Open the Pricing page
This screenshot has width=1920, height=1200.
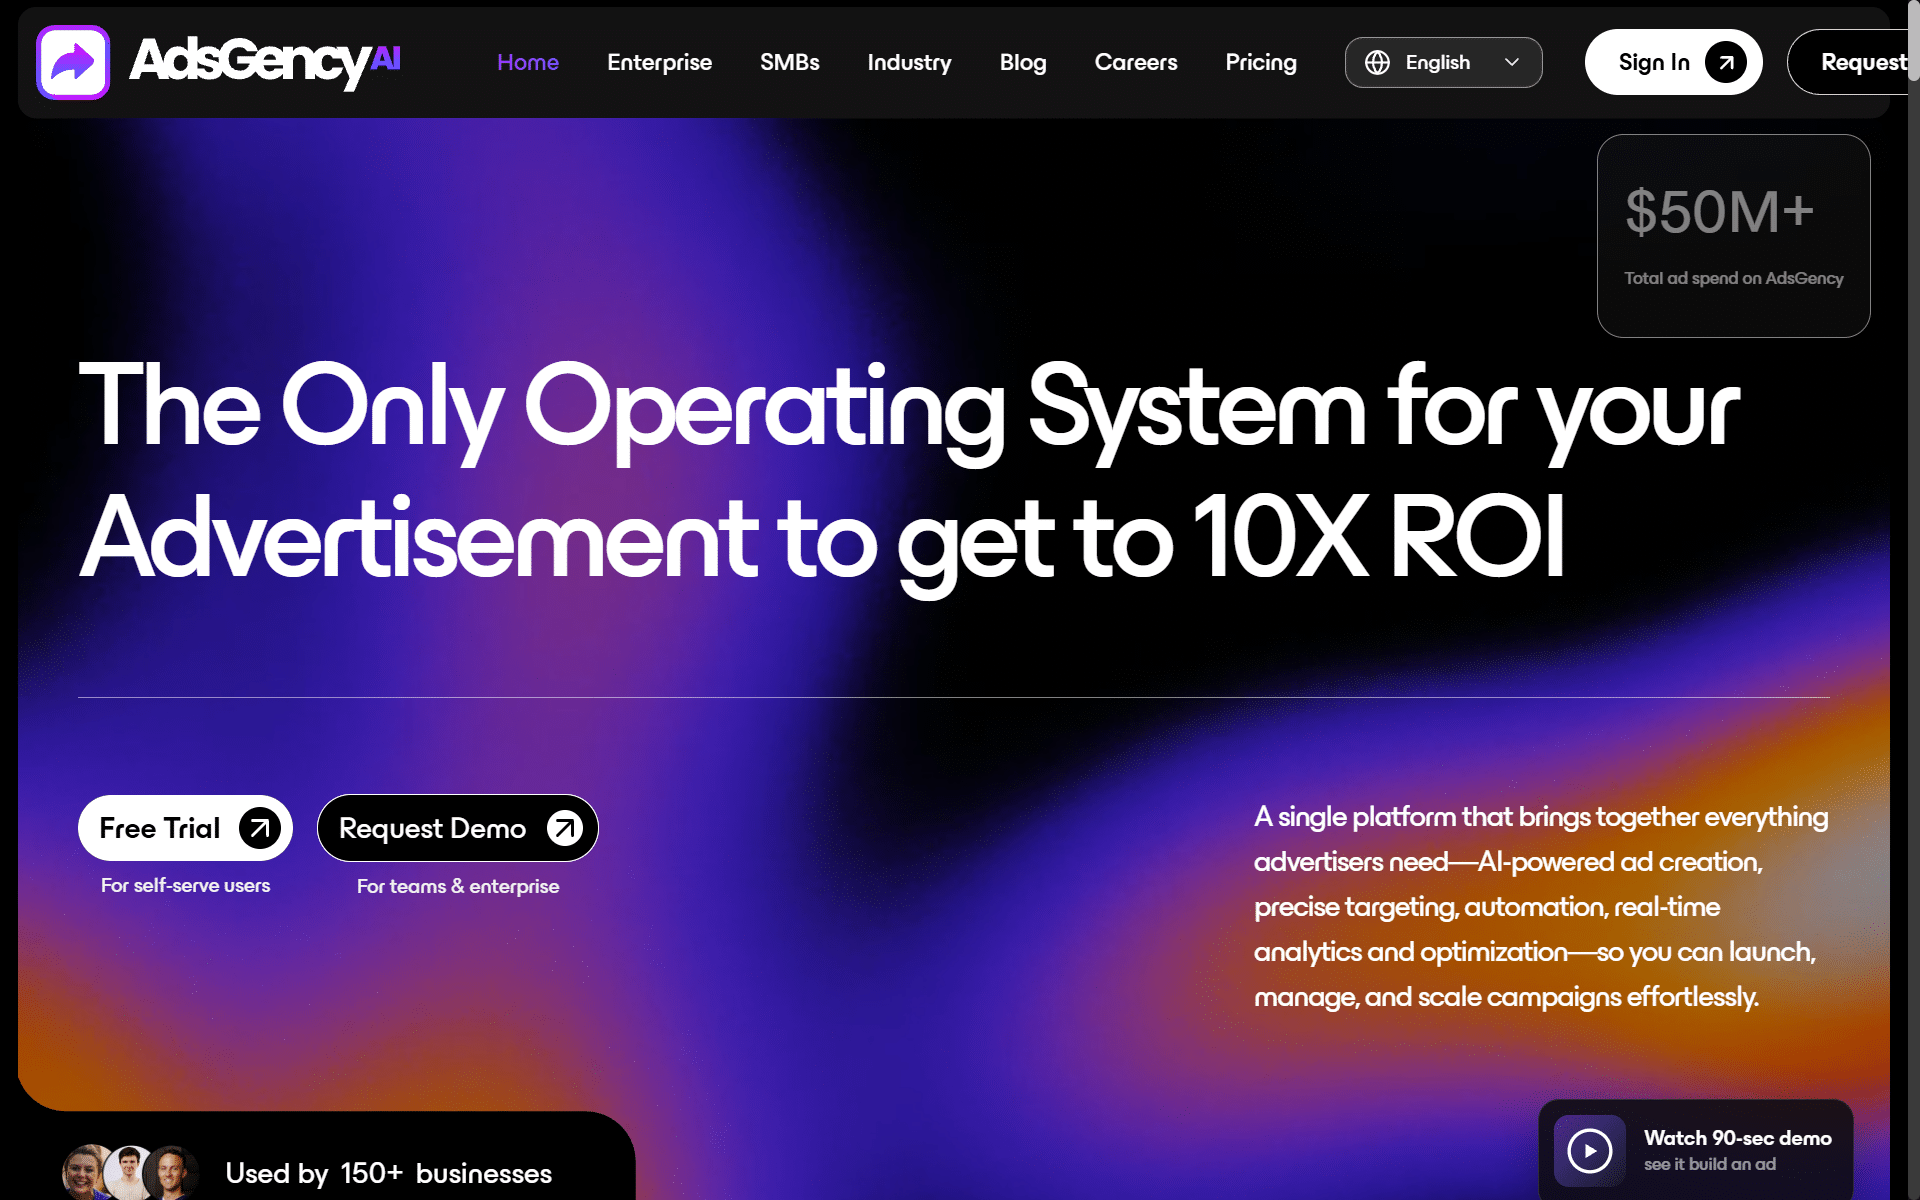coord(1261,62)
